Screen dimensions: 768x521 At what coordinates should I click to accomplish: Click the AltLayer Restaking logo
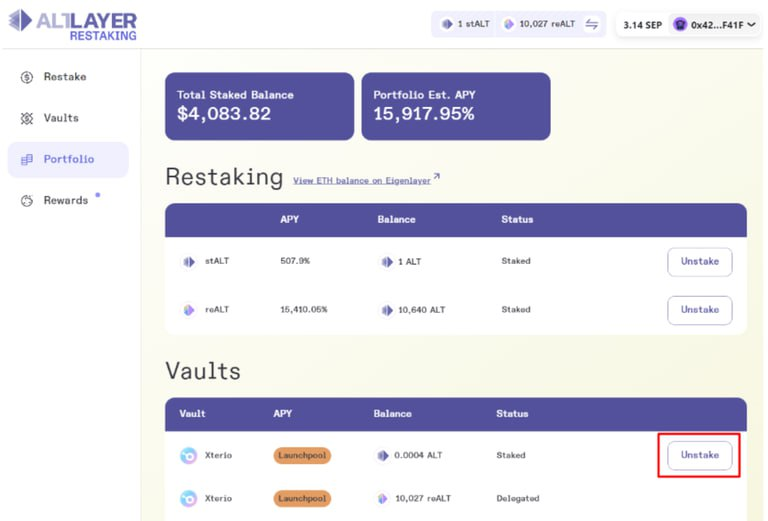pos(72,24)
